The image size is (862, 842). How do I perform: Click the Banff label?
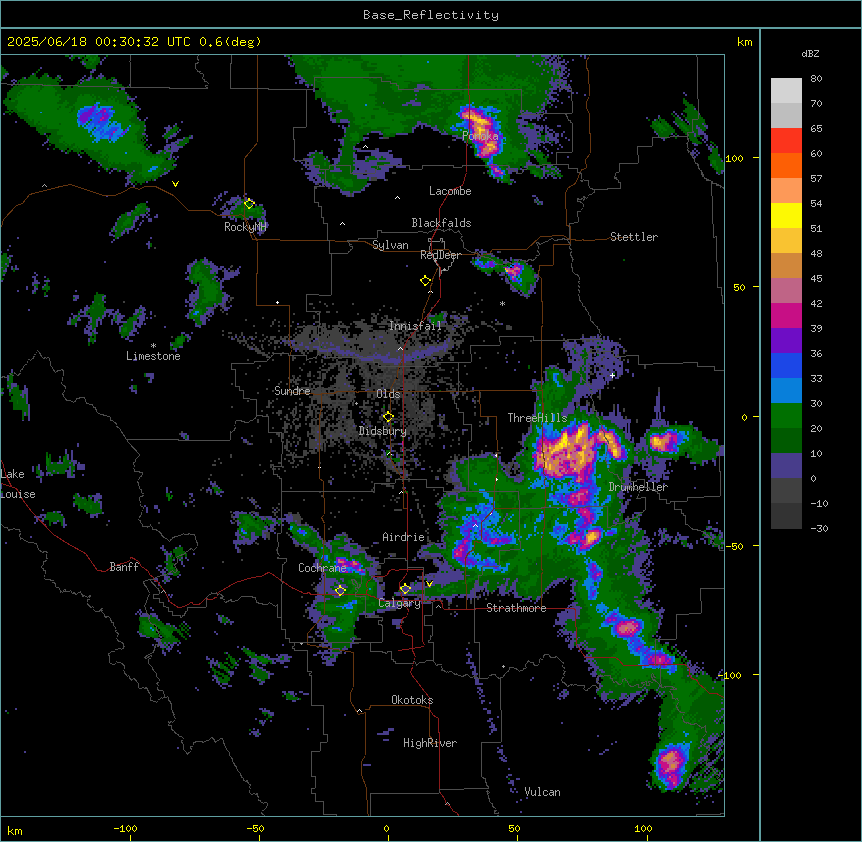(x=124, y=567)
